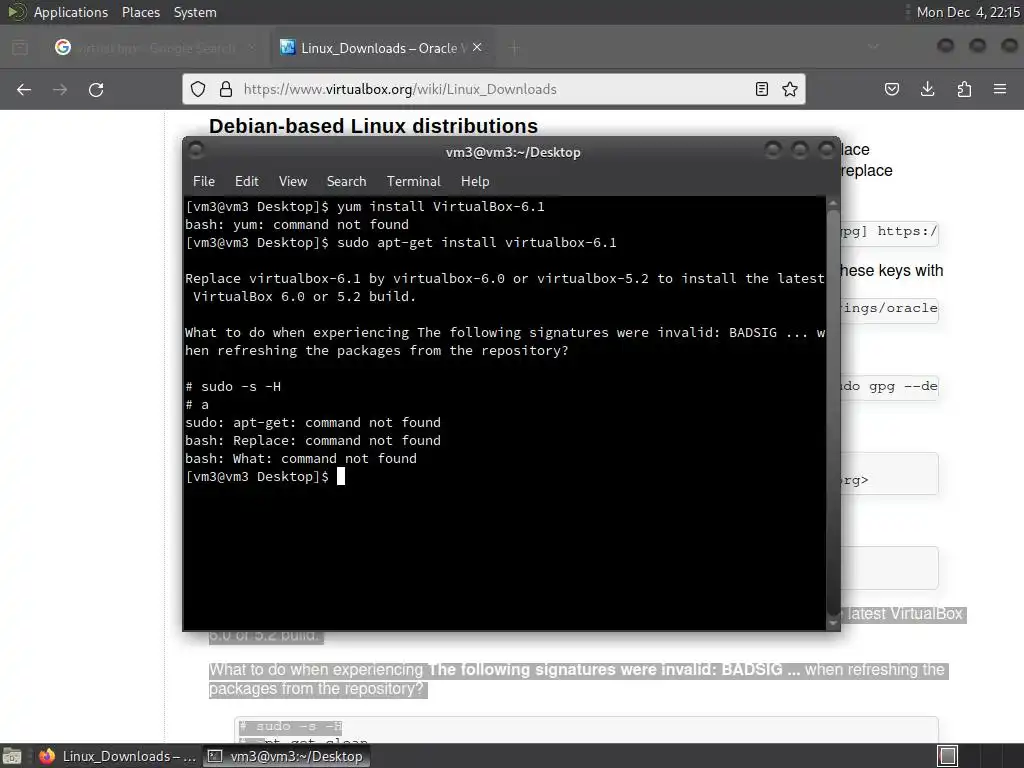Open the System menu in top panel
The height and width of the screenshot is (768, 1024).
(x=195, y=12)
